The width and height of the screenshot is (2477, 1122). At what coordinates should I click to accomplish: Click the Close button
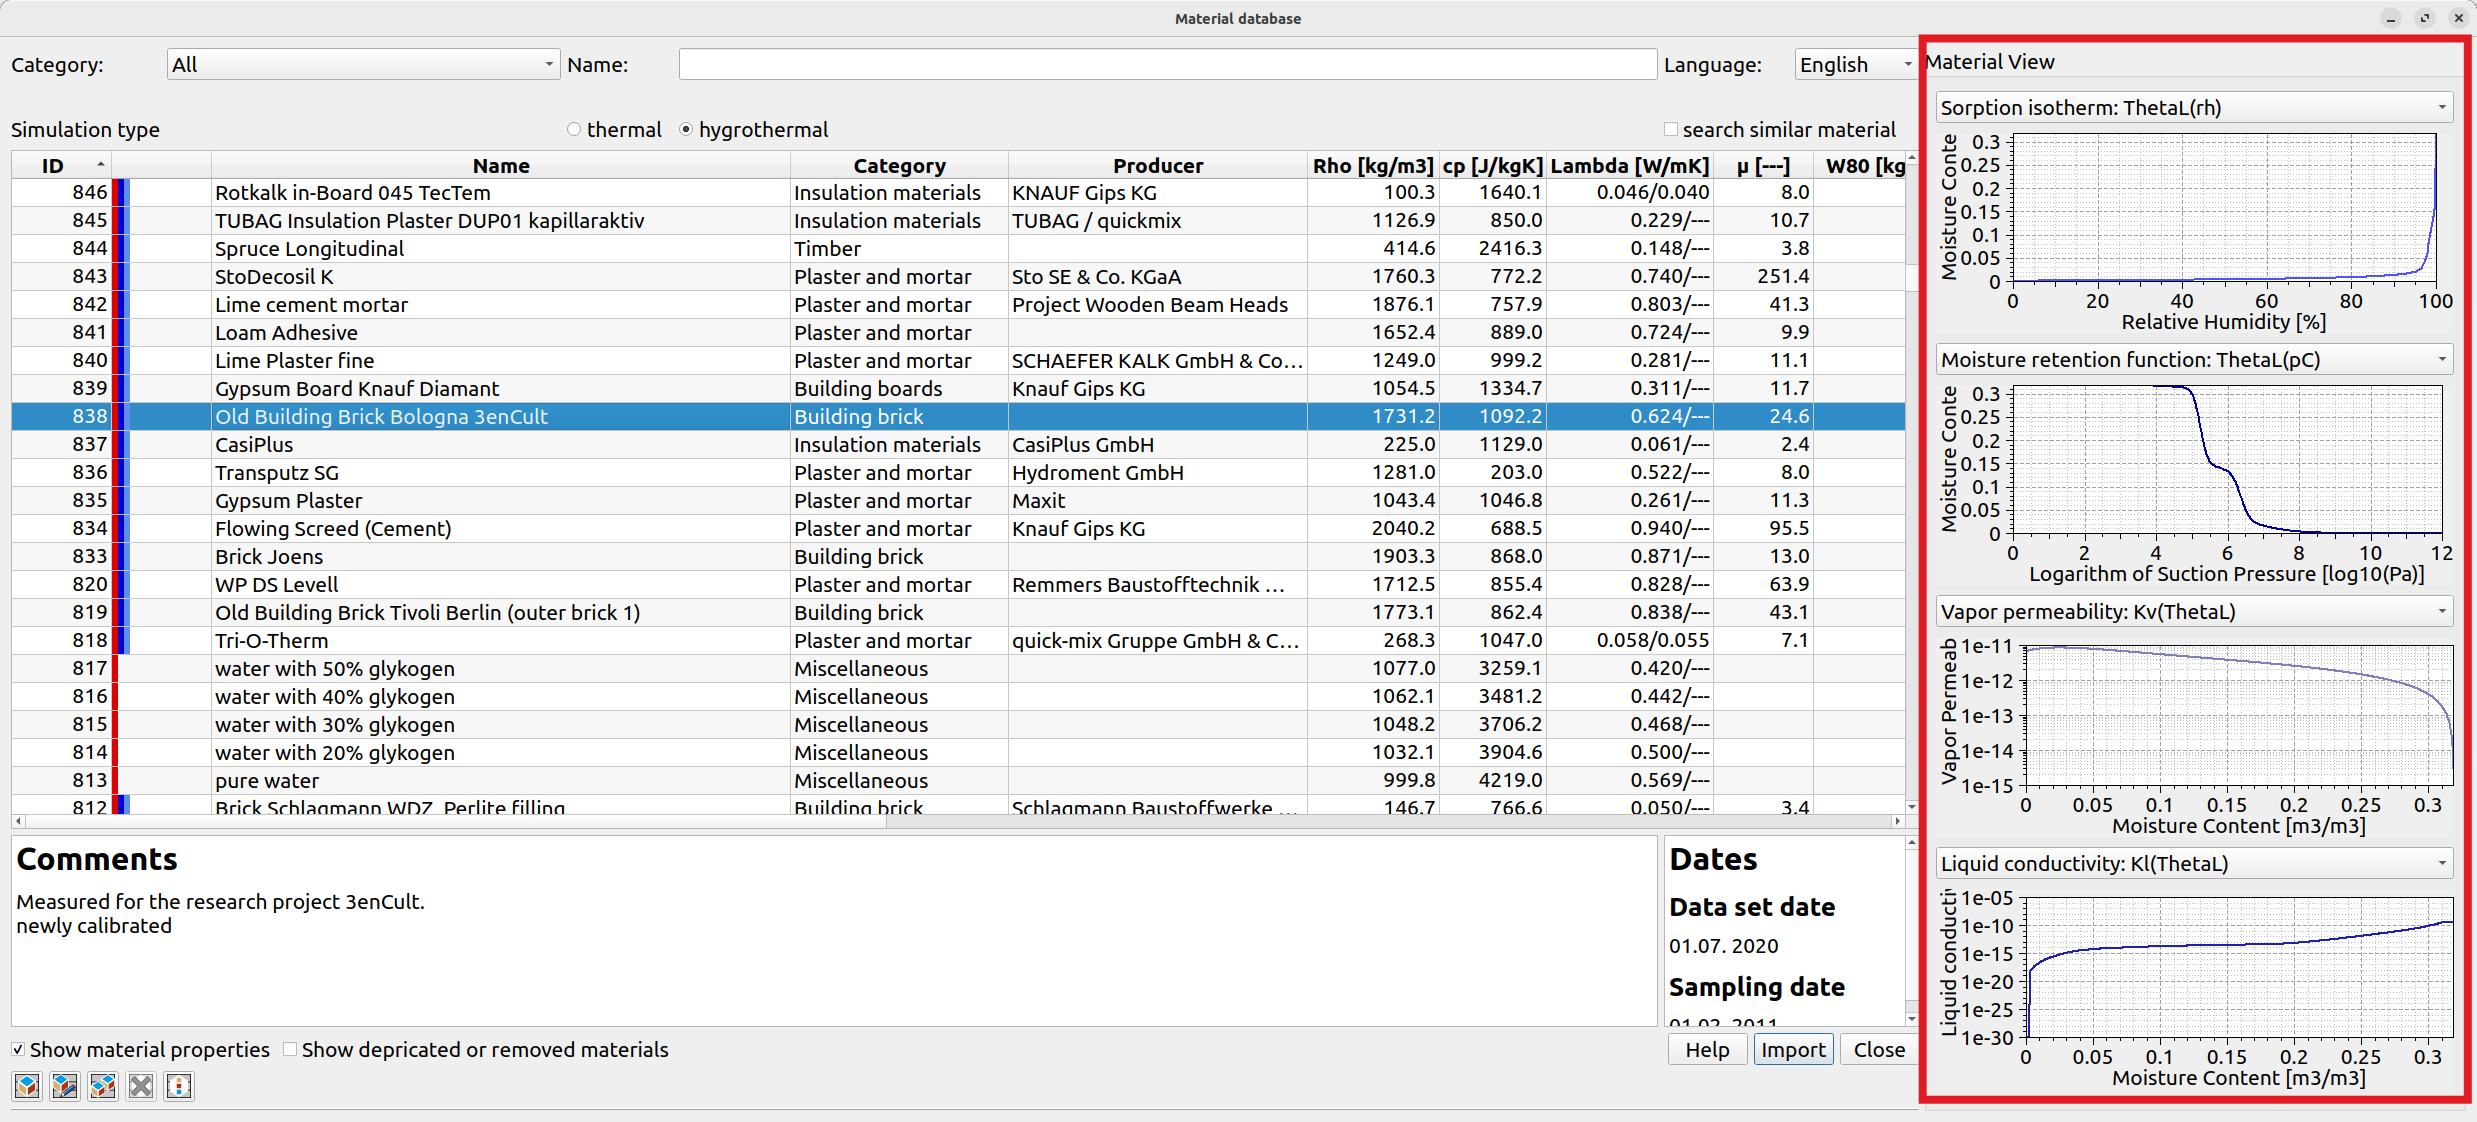tap(1879, 1049)
